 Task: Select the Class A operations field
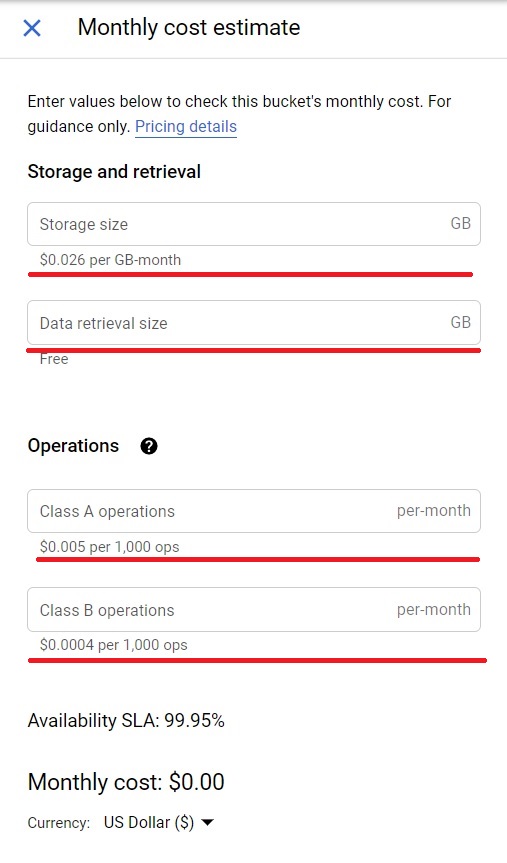click(x=254, y=511)
